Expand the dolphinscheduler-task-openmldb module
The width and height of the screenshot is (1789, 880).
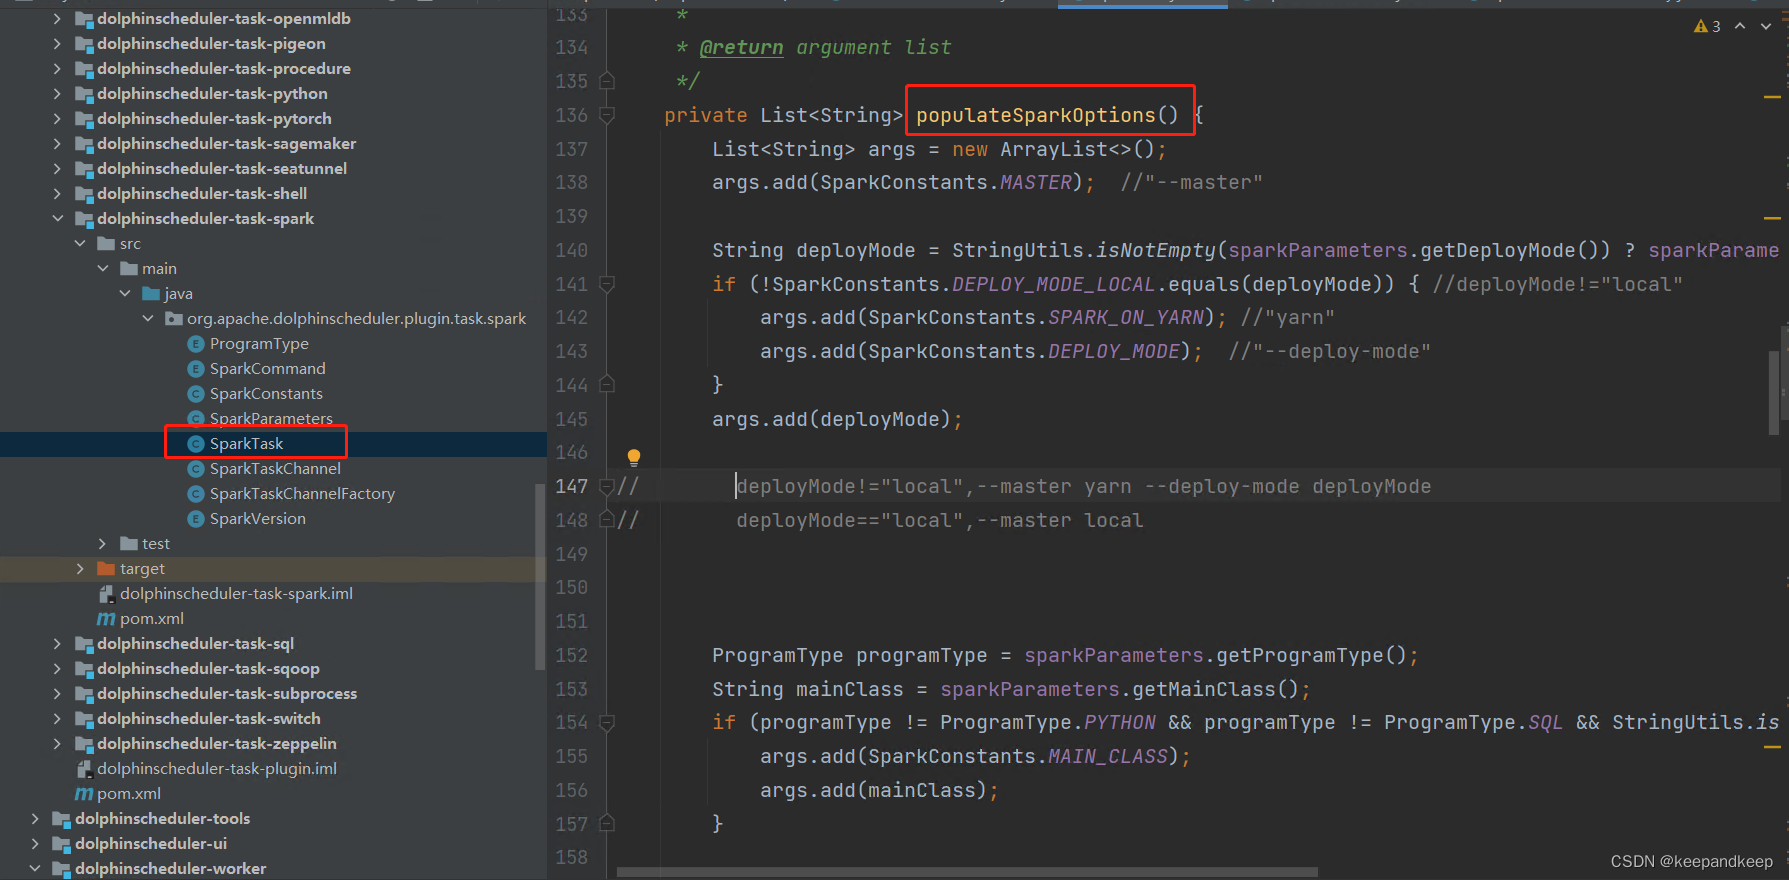57,19
